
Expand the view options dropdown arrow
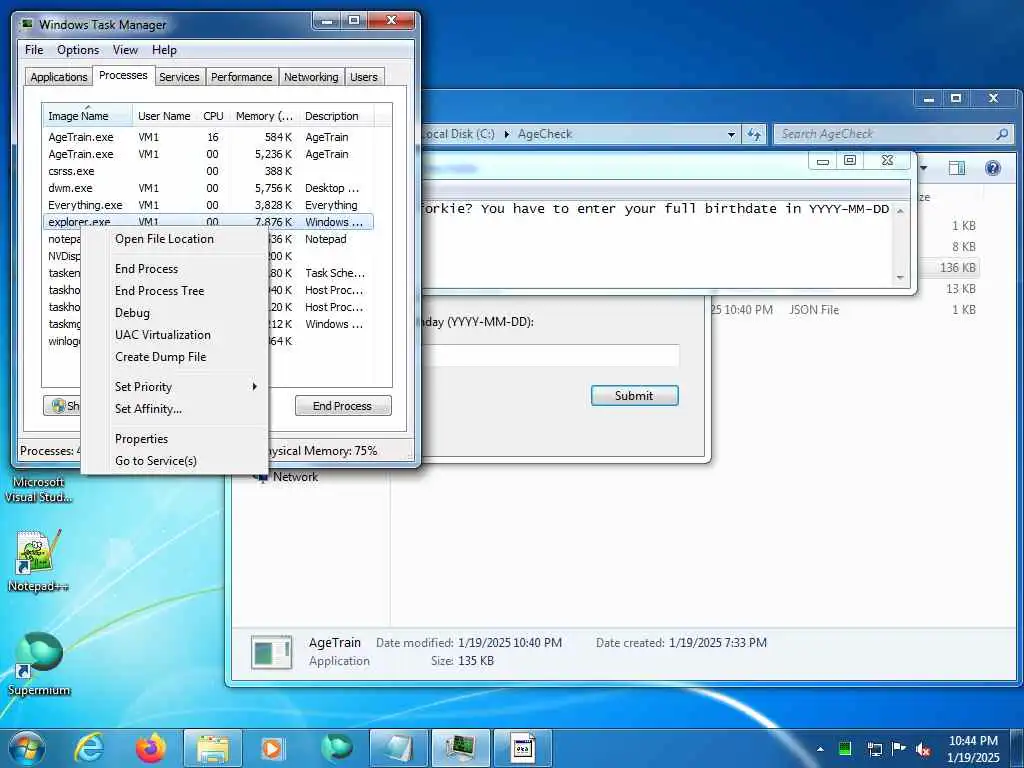[924, 168]
